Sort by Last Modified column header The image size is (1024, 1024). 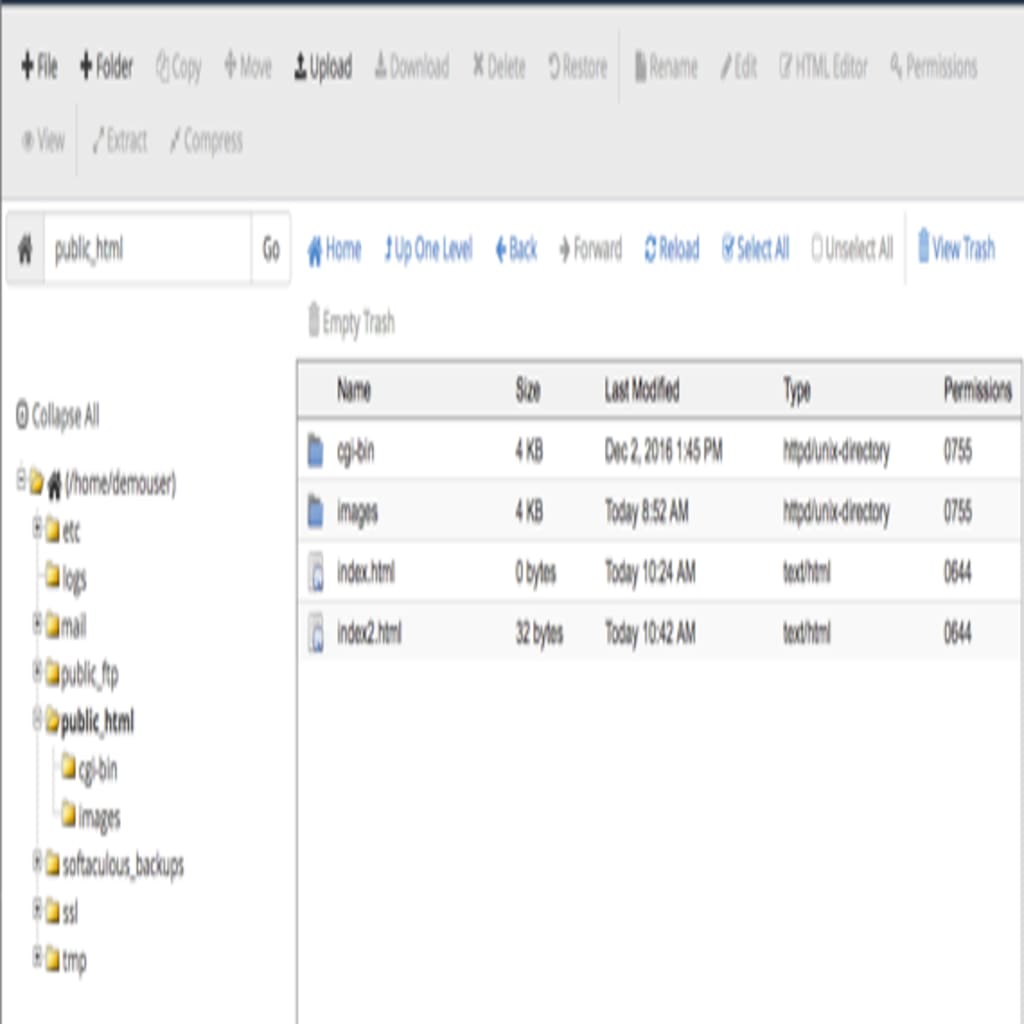tap(642, 391)
